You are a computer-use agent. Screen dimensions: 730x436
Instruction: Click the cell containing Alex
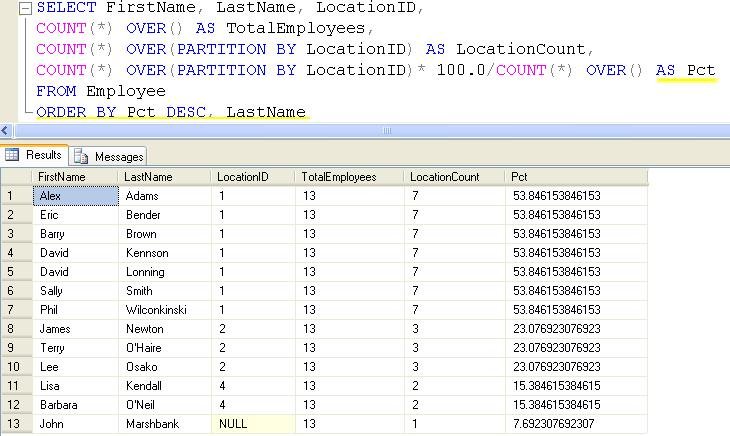point(76,196)
